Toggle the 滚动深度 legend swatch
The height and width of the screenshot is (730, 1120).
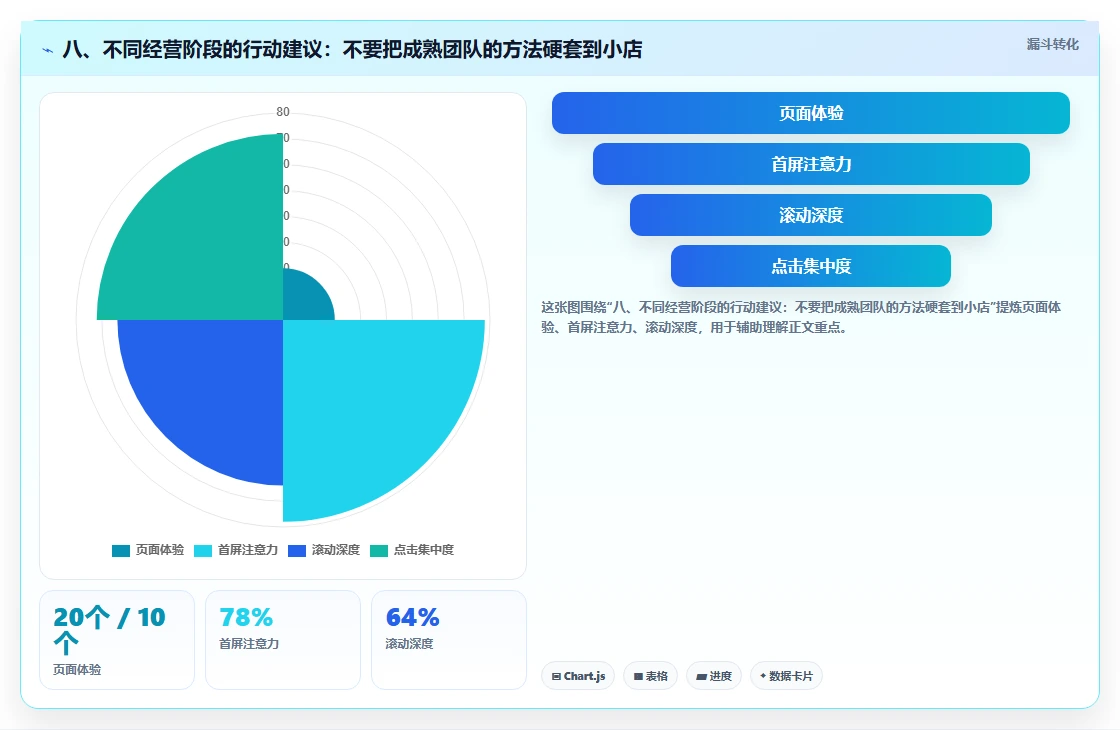coord(296,550)
